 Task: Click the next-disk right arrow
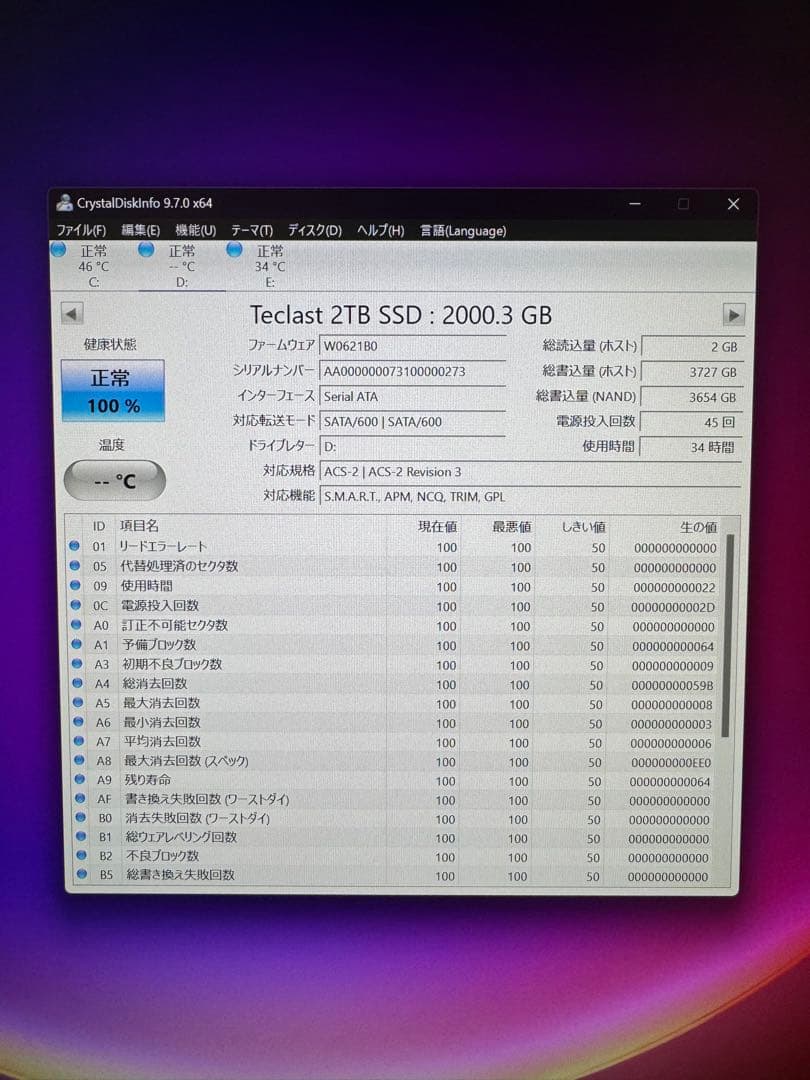[x=735, y=314]
